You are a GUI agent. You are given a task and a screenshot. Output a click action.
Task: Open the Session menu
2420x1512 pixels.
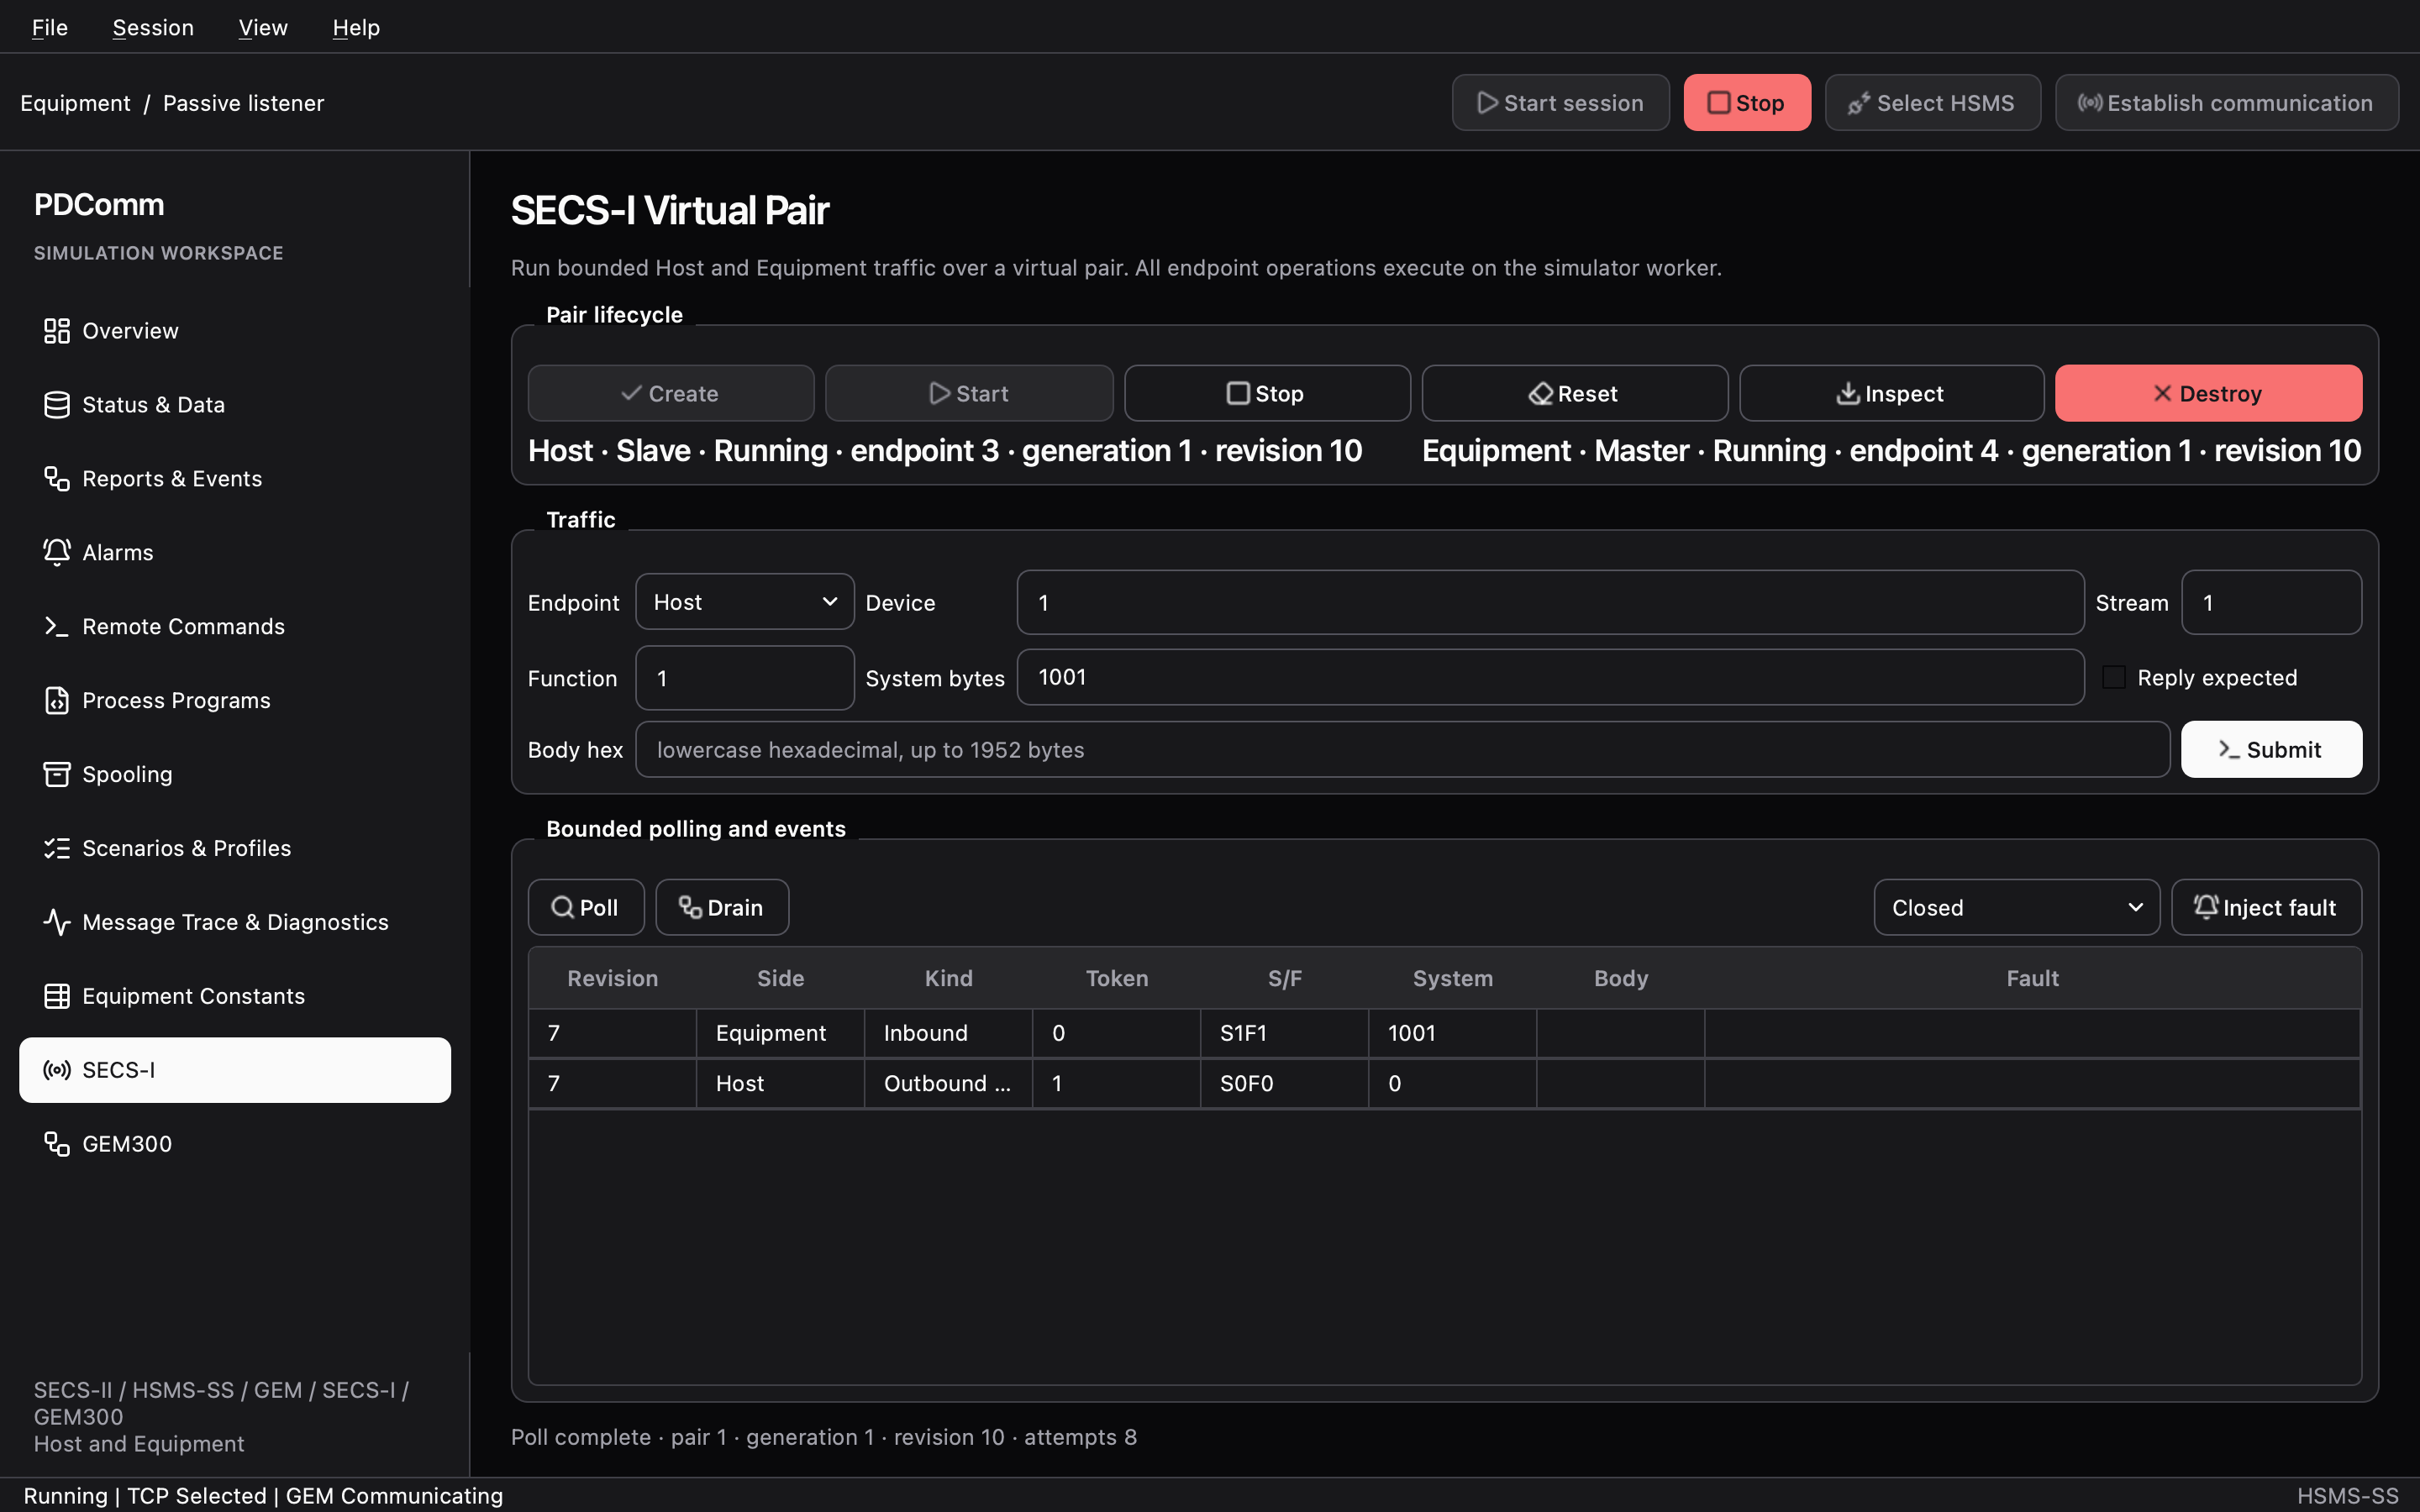coord(153,27)
